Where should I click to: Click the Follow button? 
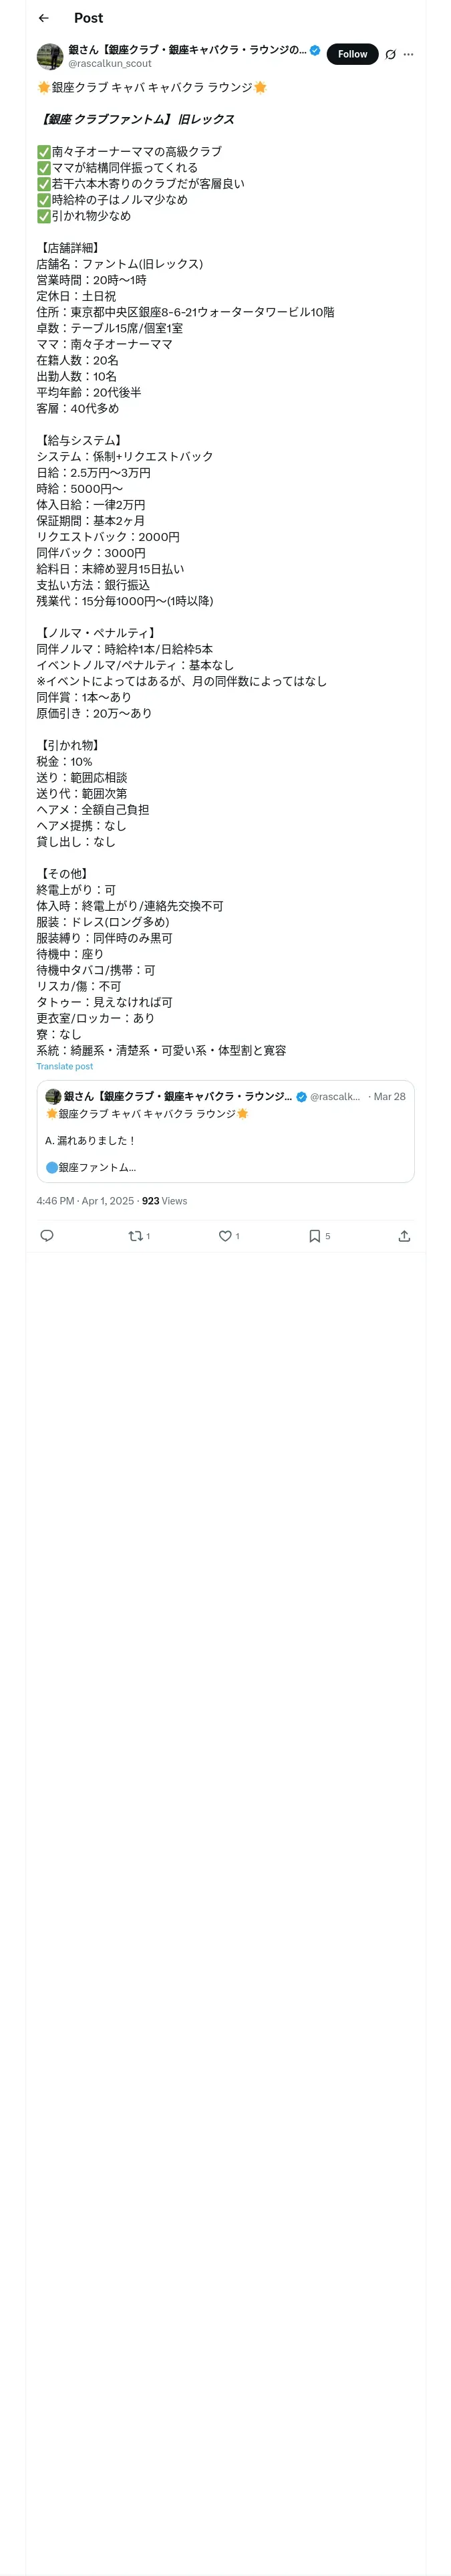[x=352, y=54]
